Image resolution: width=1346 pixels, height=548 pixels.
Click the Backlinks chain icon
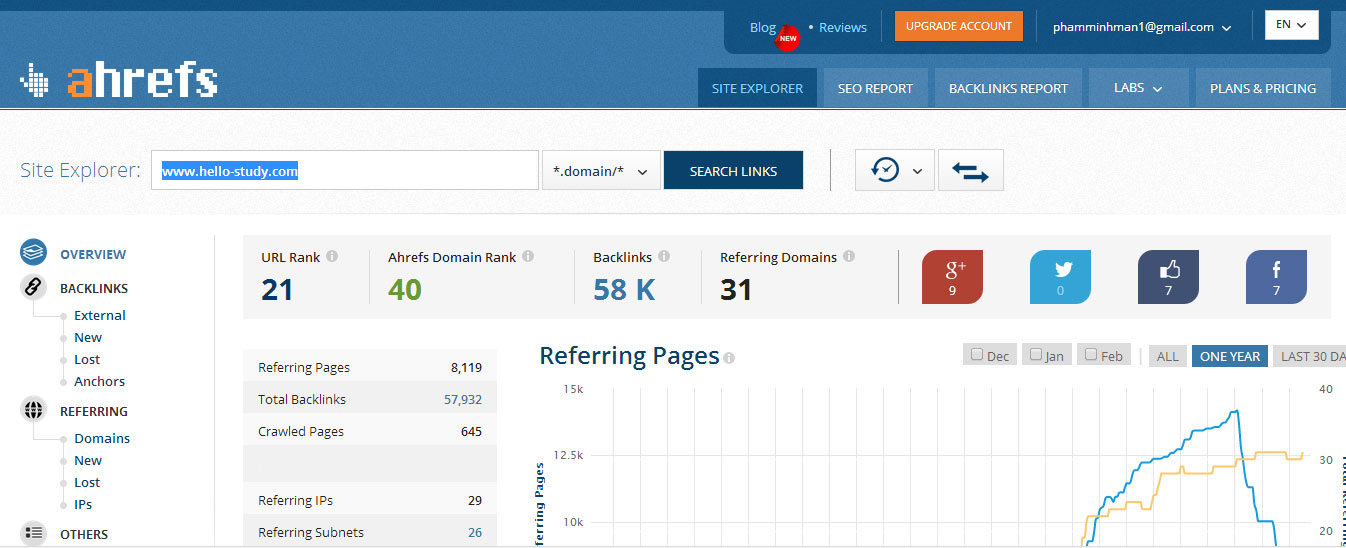[34, 287]
